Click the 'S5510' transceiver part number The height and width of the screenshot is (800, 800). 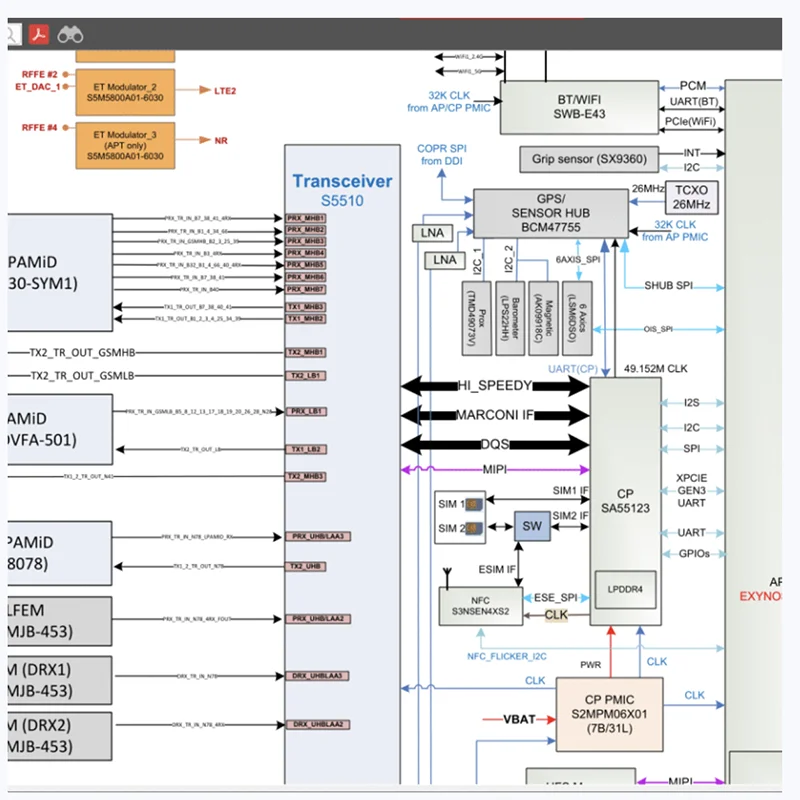coord(342,201)
